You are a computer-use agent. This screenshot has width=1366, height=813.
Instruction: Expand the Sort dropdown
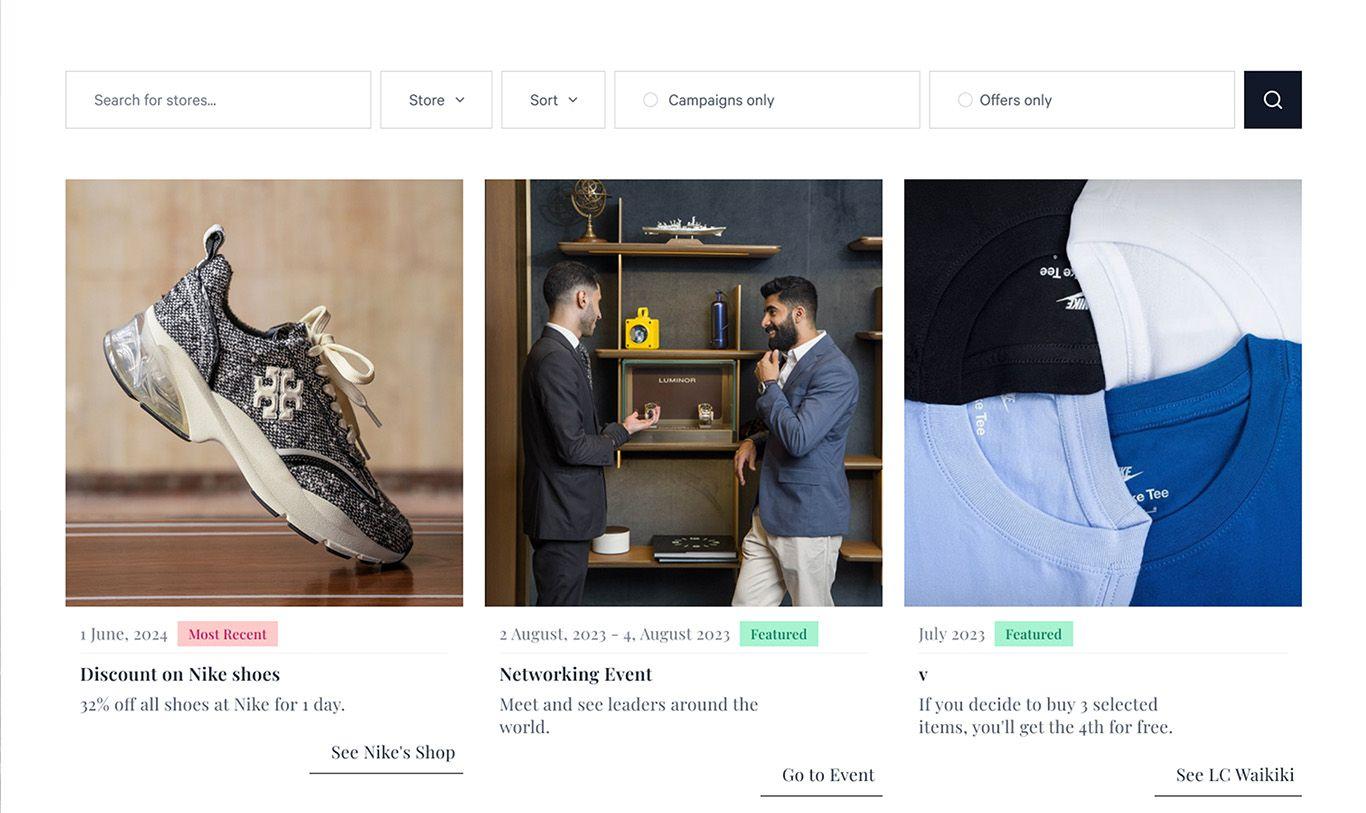[553, 100]
